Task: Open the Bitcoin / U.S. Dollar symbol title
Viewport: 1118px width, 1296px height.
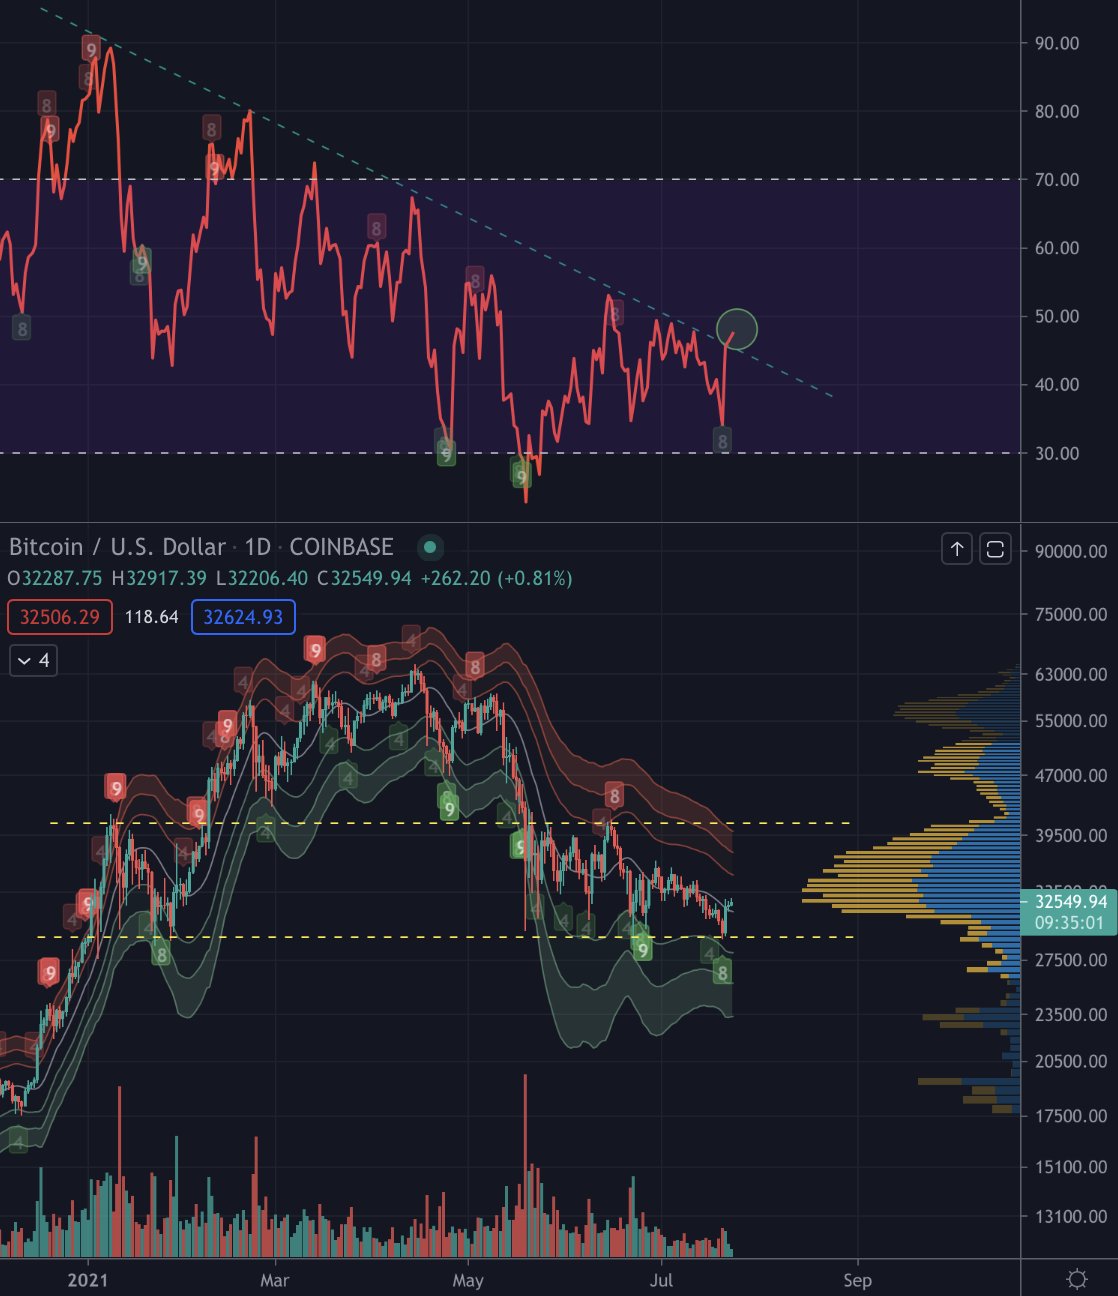Action: point(117,547)
